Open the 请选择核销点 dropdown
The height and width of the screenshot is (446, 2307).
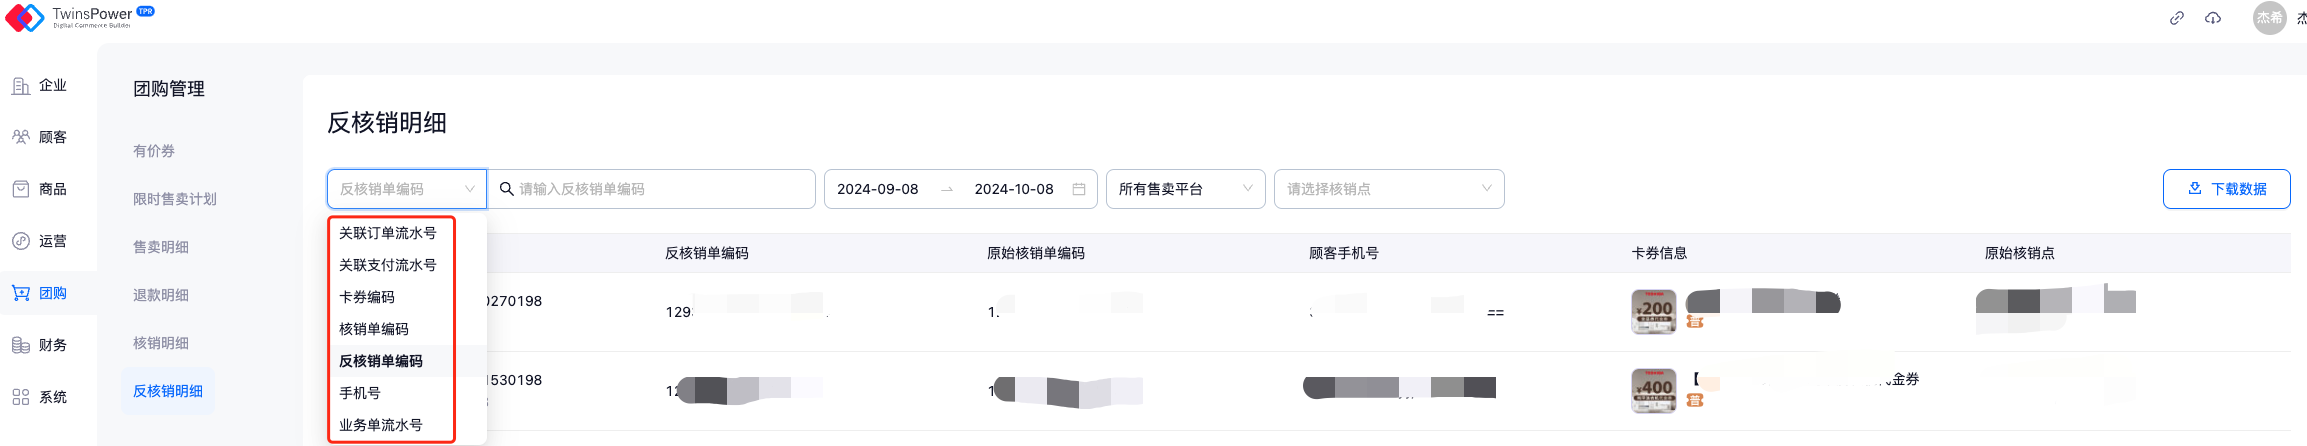click(1388, 189)
